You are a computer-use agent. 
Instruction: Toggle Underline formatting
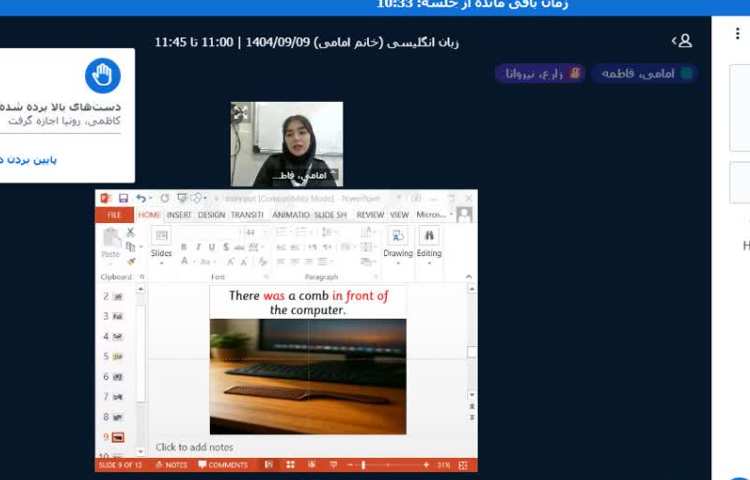212,247
